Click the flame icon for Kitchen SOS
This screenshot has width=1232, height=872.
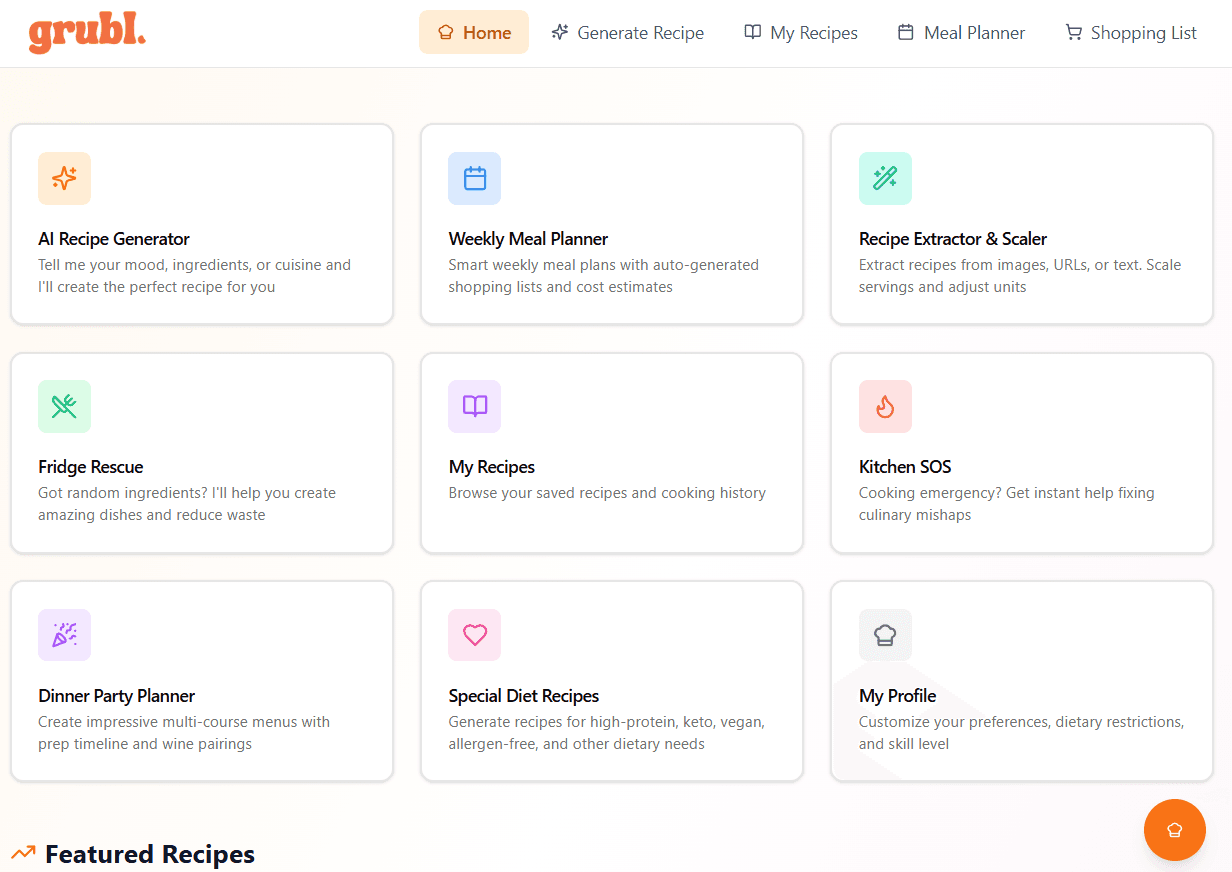click(x=885, y=406)
